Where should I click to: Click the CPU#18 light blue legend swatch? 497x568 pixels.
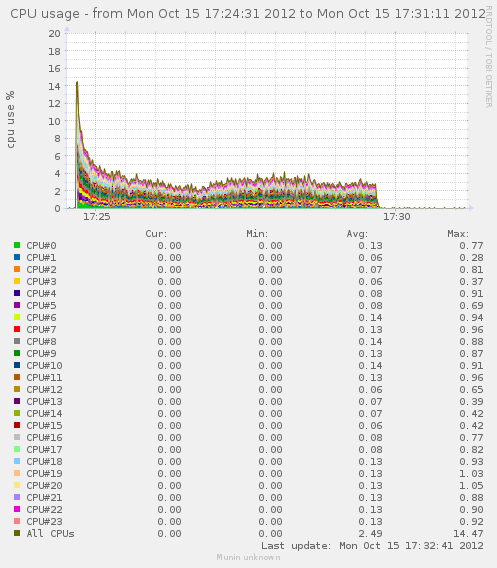pyautogui.click(x=17, y=461)
